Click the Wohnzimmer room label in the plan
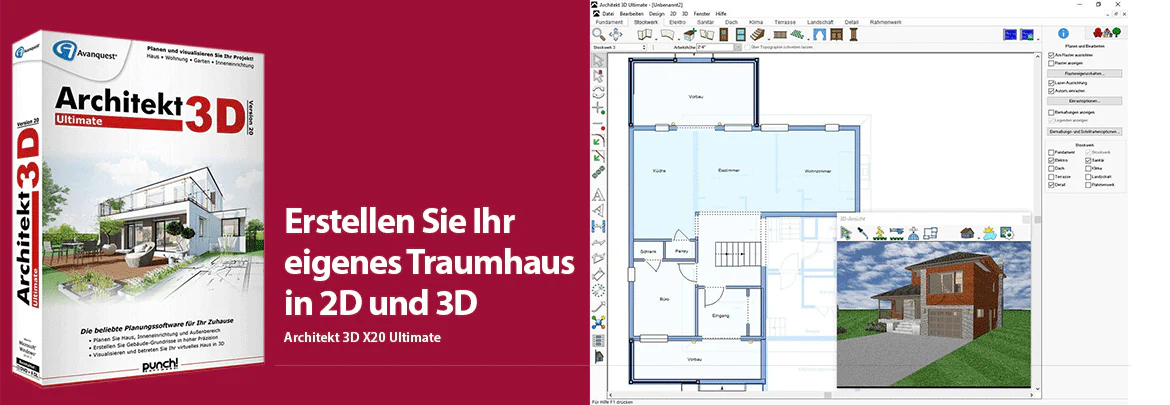Image resolution: width=1170 pixels, height=405 pixels. tap(816, 172)
